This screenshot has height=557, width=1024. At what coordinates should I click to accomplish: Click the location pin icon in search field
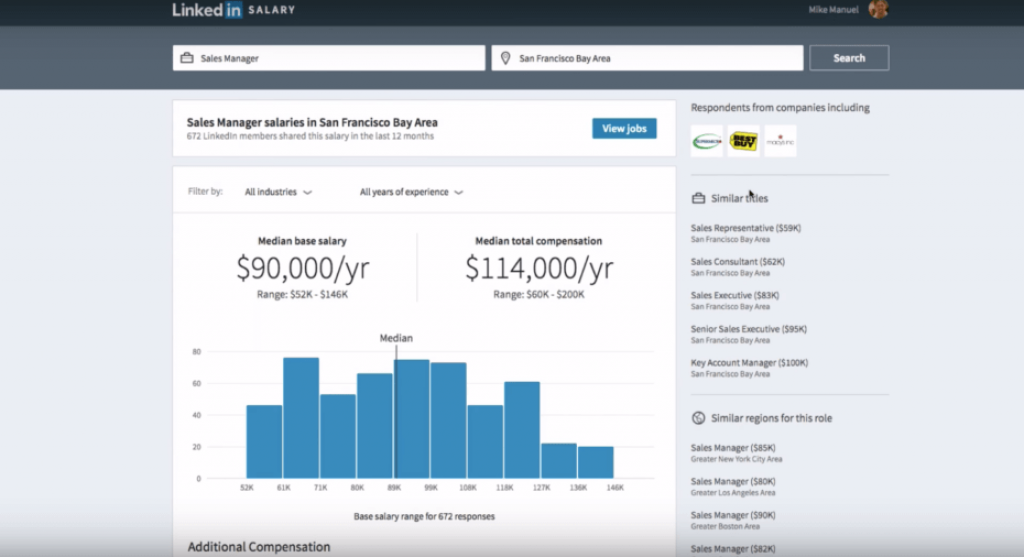[505, 58]
